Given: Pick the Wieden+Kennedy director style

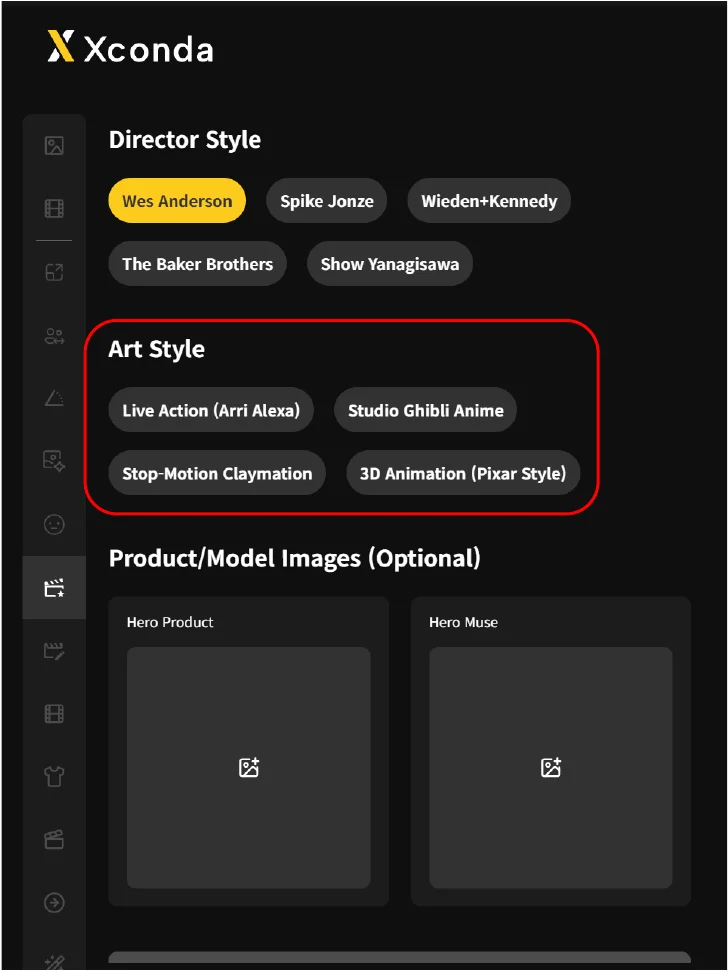Looking at the screenshot, I should [x=489, y=201].
